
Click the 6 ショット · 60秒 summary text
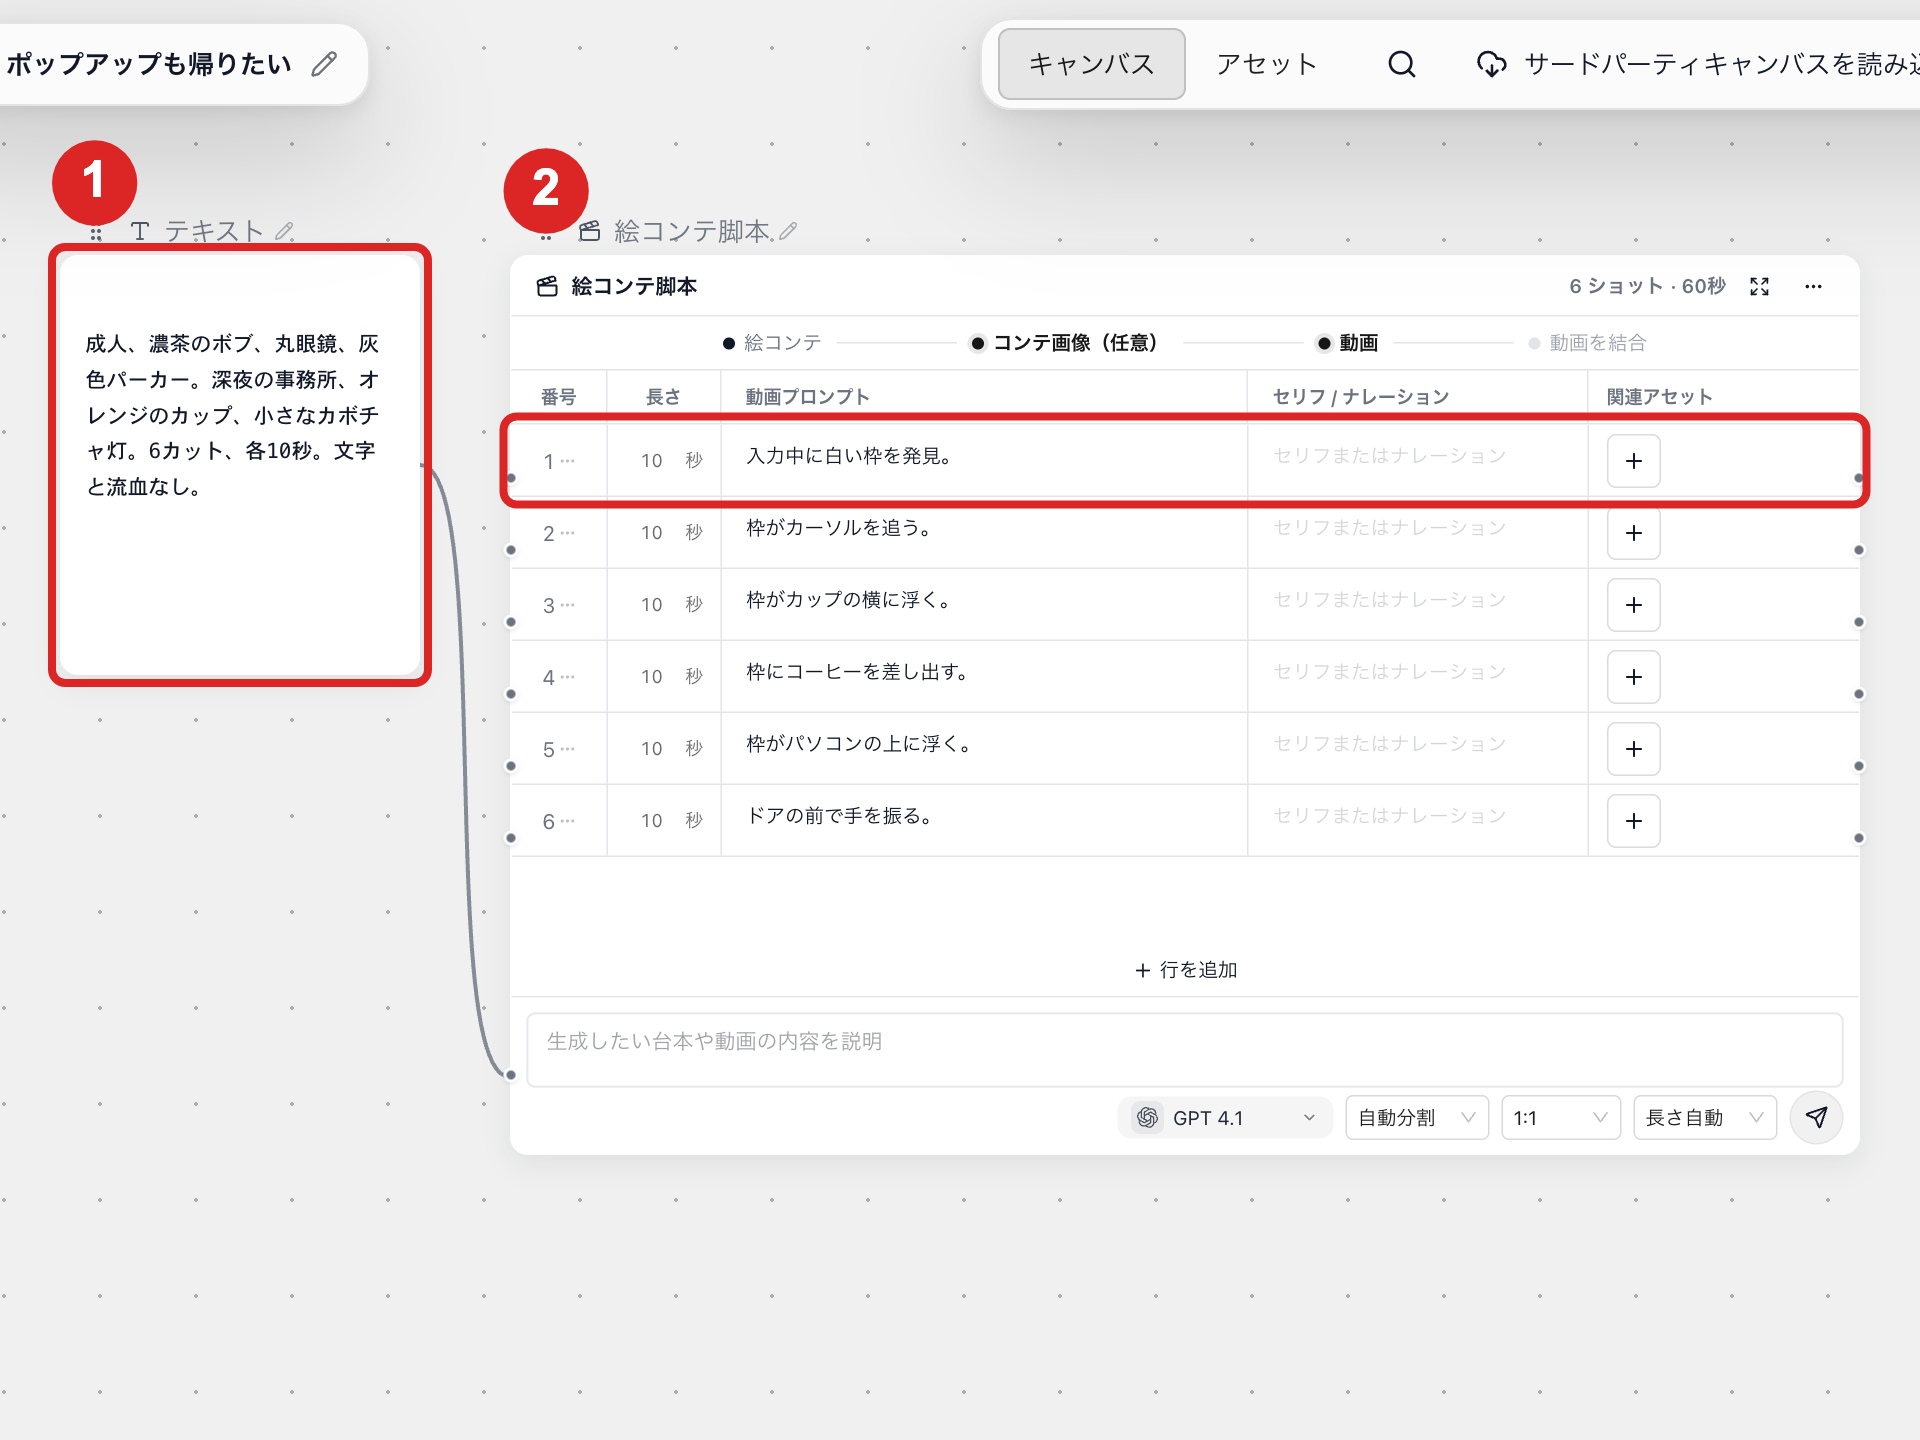coord(1647,287)
